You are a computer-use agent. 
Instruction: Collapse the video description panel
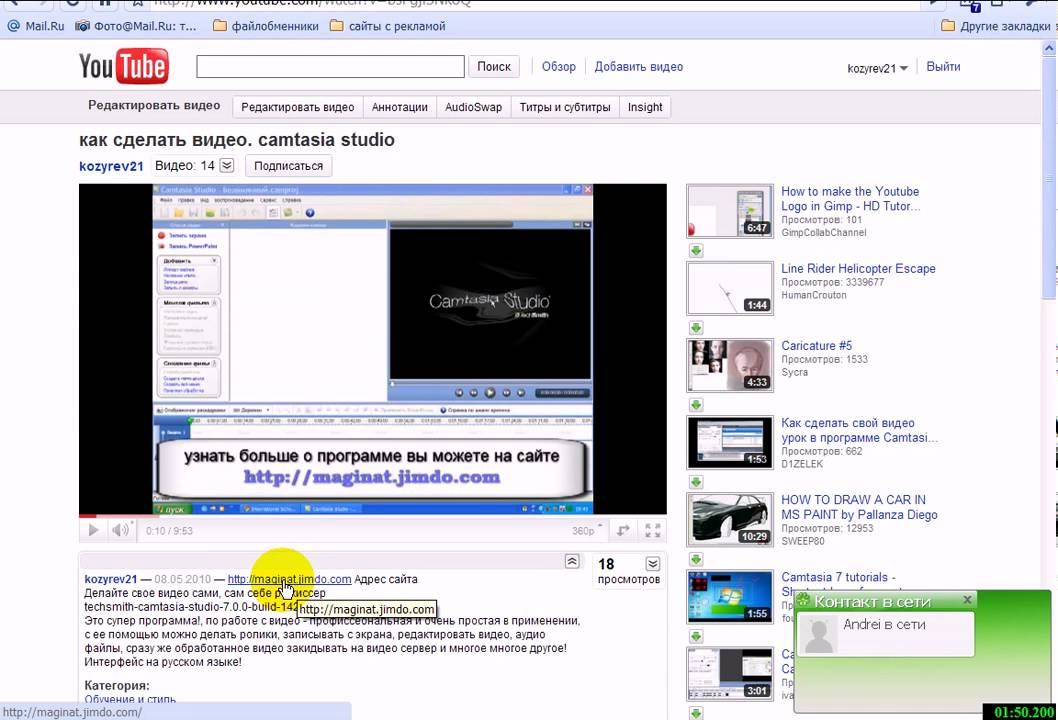pyautogui.click(x=572, y=562)
